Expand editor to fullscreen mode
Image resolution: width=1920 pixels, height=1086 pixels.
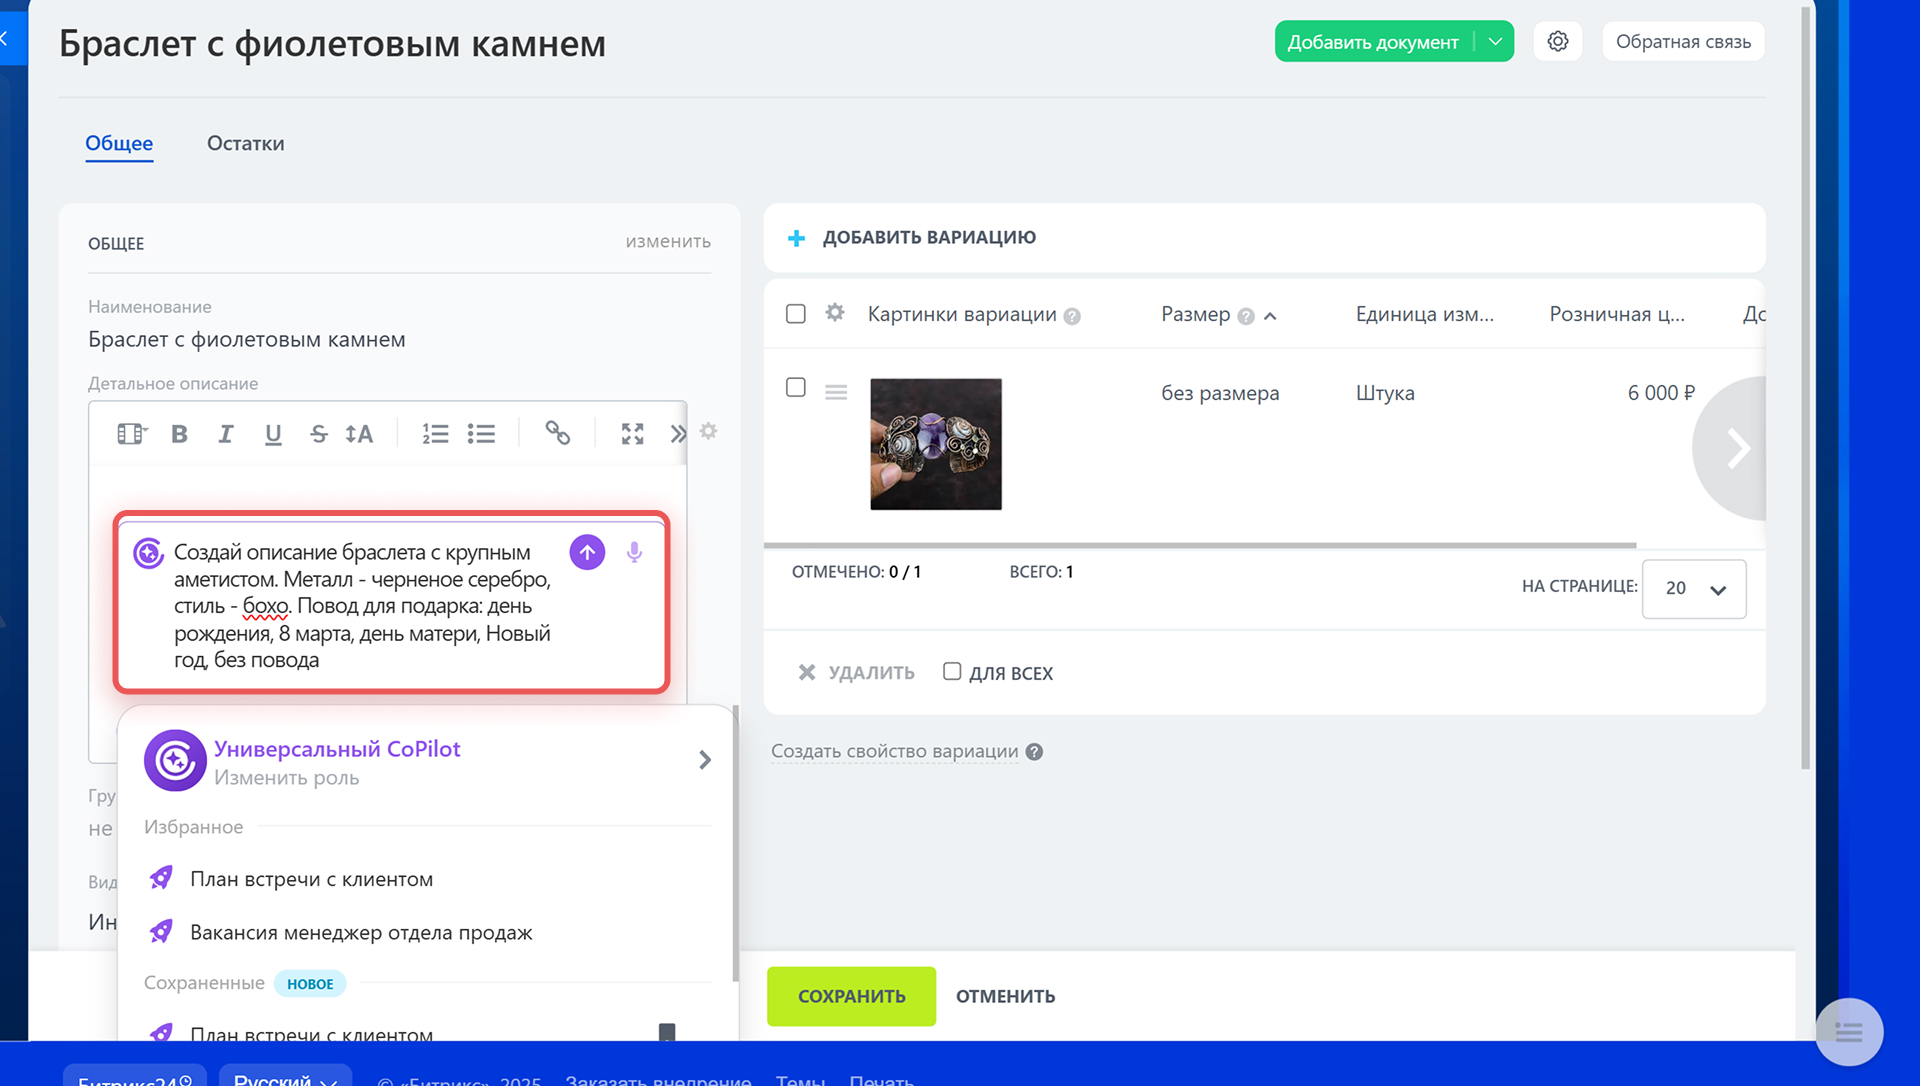[x=632, y=433]
